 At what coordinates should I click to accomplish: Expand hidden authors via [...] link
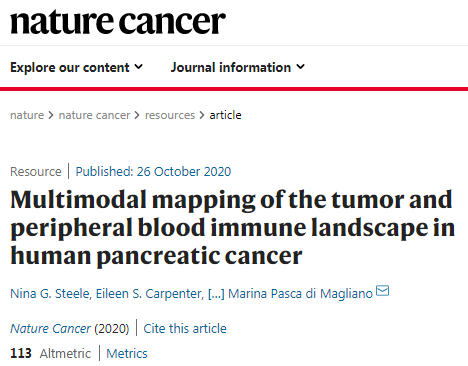point(216,294)
